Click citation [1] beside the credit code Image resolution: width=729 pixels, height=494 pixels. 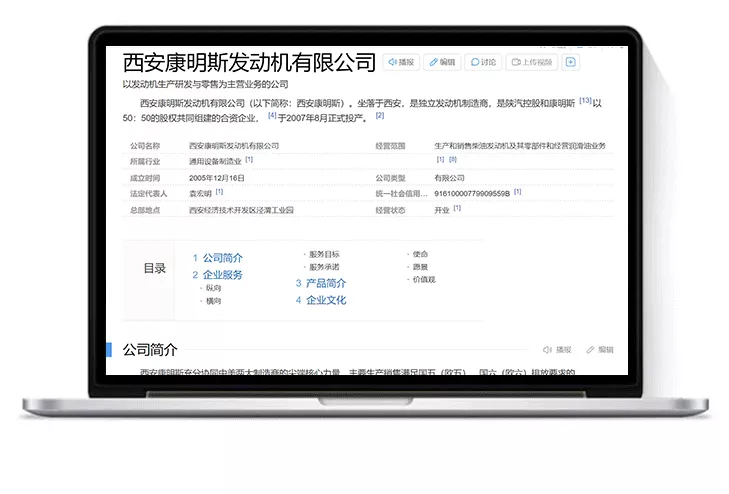point(517,191)
